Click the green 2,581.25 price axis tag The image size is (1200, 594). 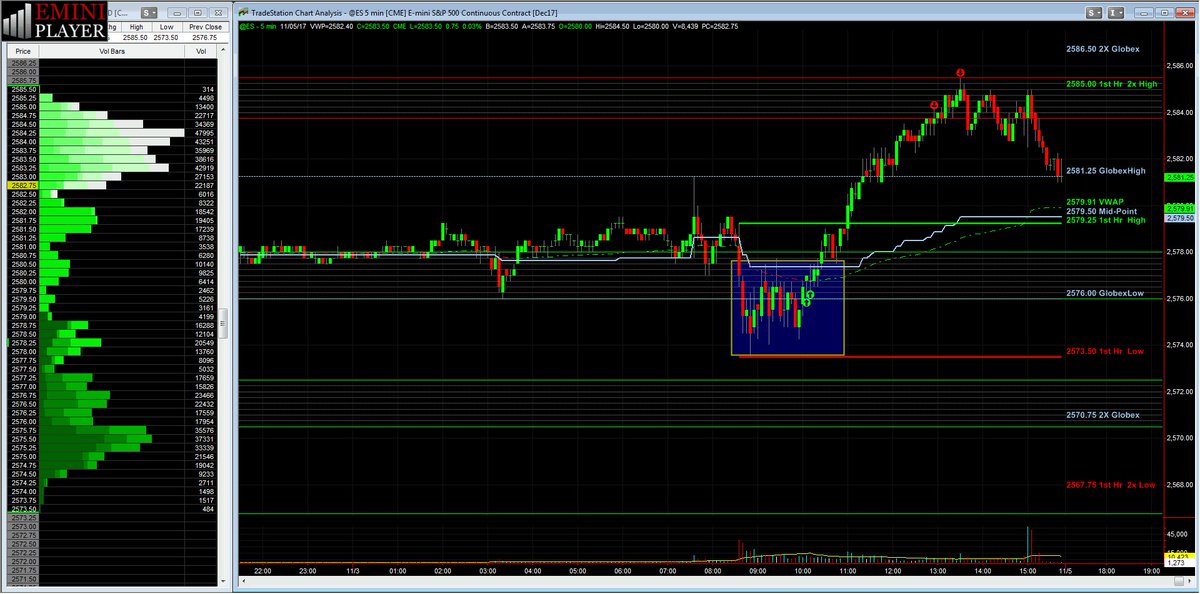tap(1181, 177)
